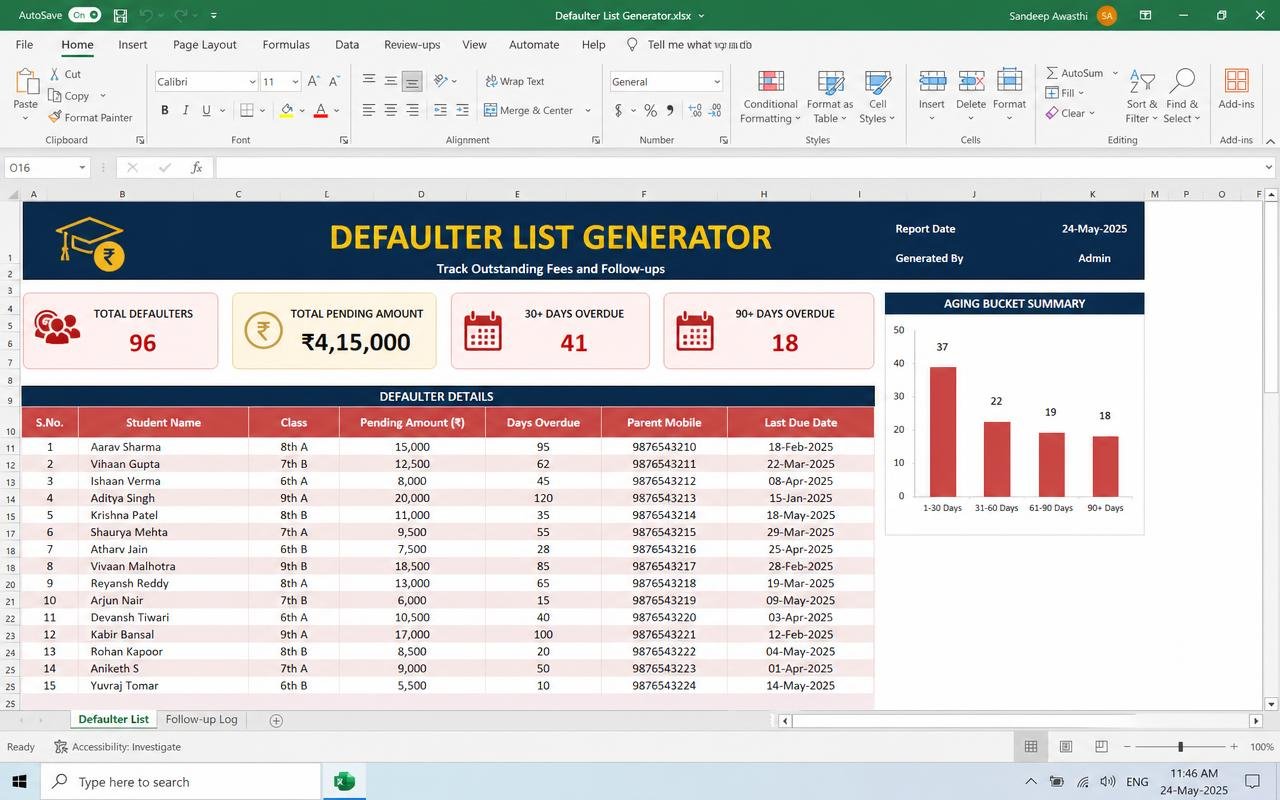Click the zoom slider handle
This screenshot has height=800, width=1280.
(x=1181, y=747)
